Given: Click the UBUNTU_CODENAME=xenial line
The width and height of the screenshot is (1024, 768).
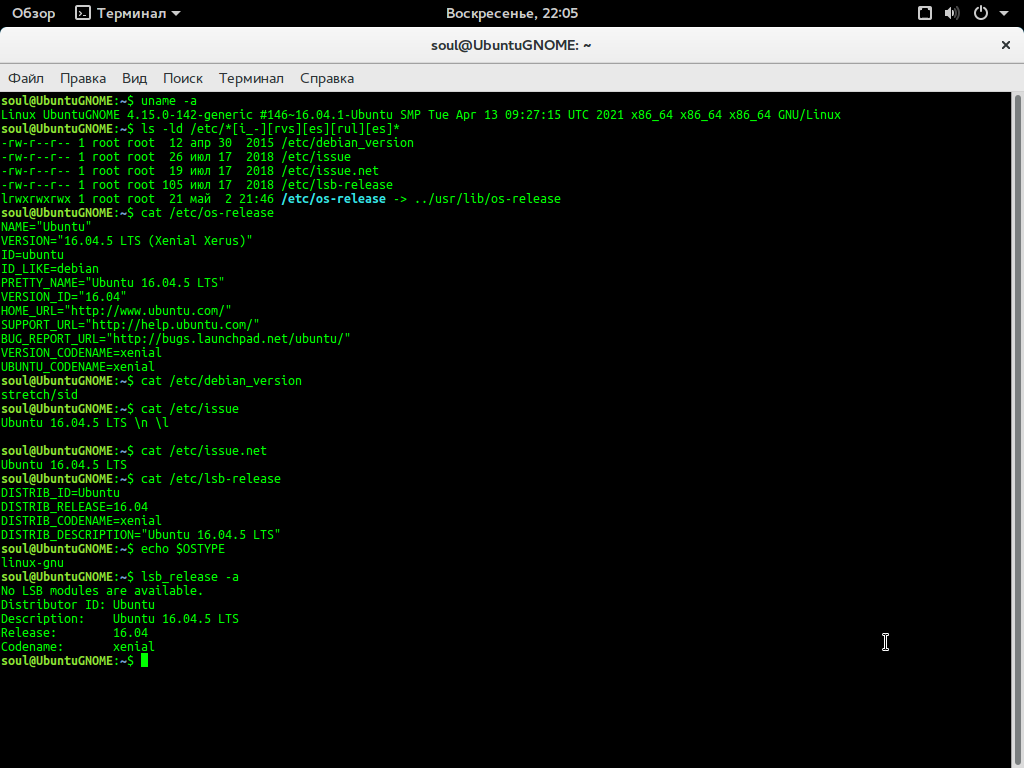Looking at the screenshot, I should coord(78,367).
